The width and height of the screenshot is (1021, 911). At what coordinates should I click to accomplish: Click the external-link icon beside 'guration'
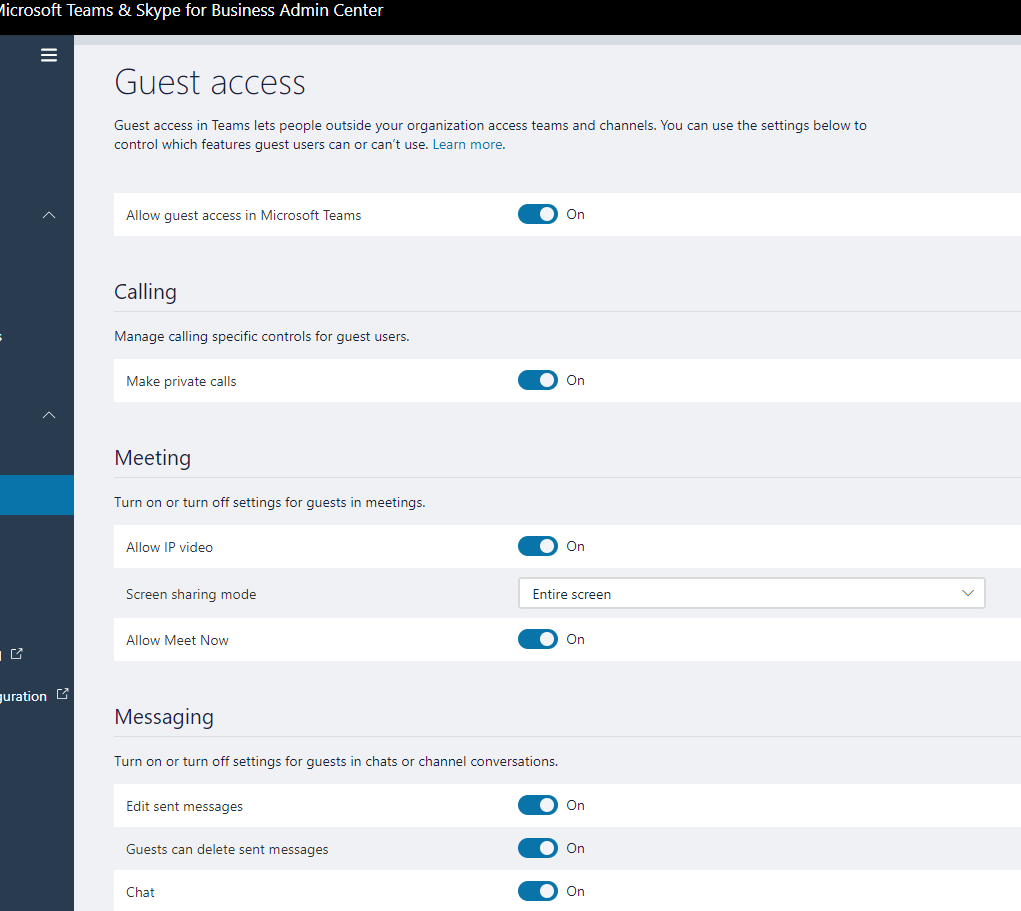click(63, 694)
